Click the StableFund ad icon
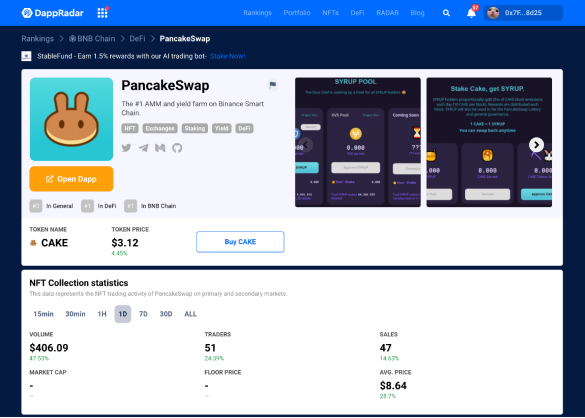585x418 pixels. (x=26, y=56)
